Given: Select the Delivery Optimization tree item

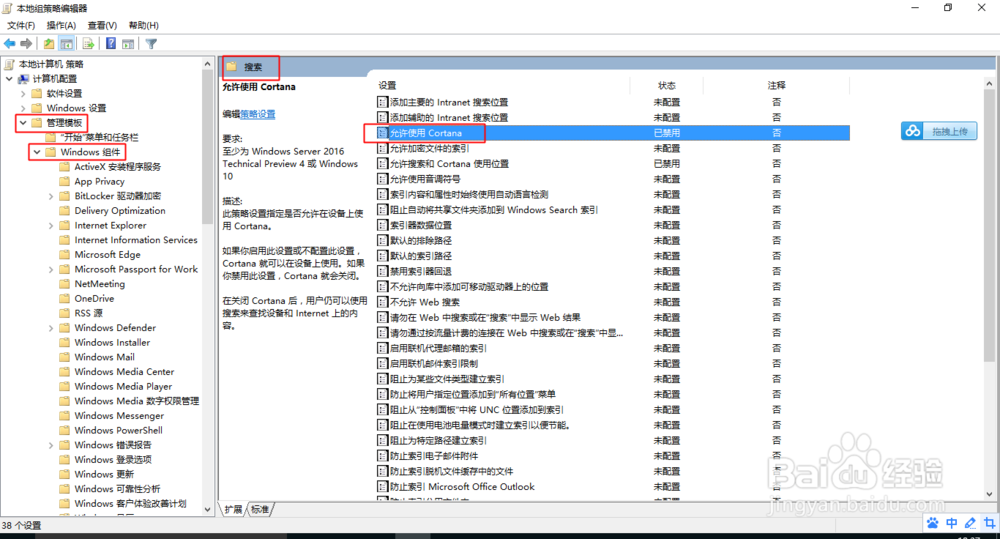Looking at the screenshot, I should click(x=120, y=210).
